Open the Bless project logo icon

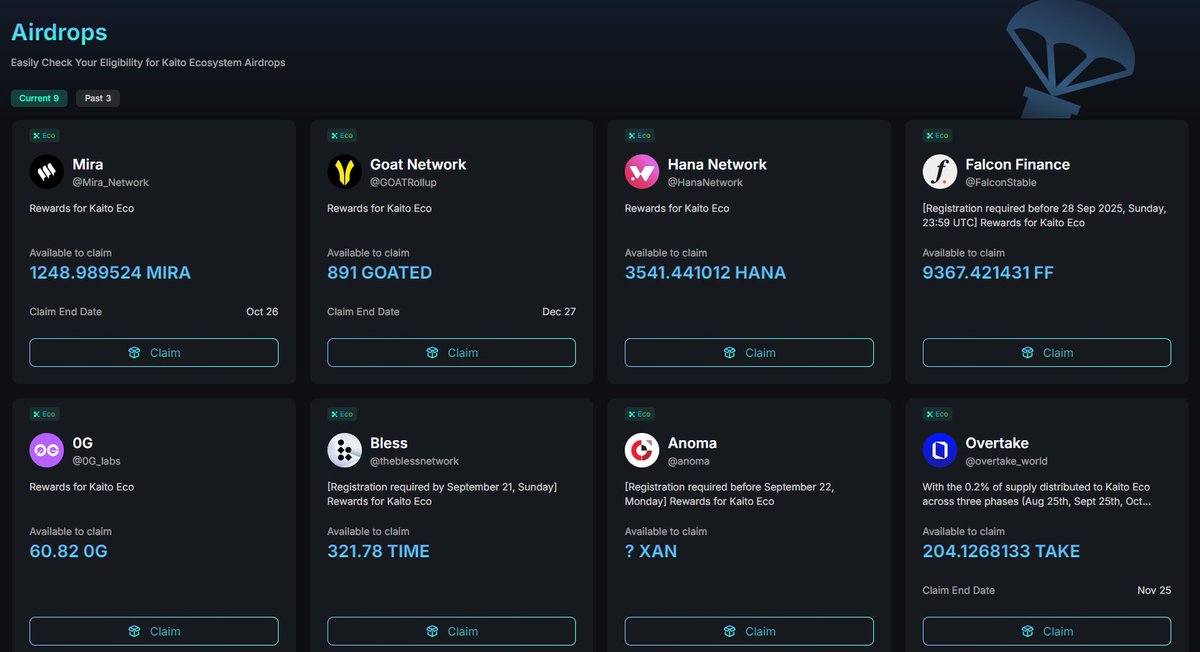pos(344,451)
